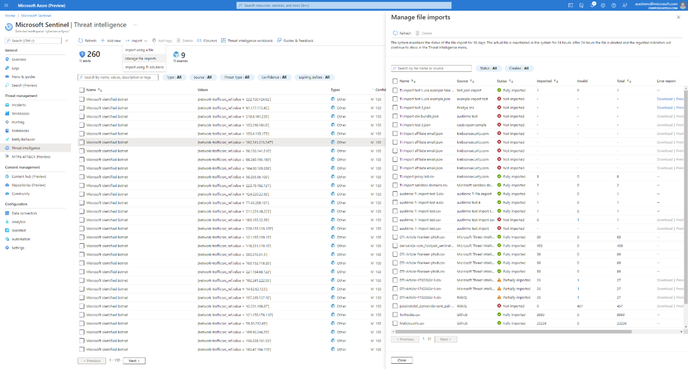Viewport: 688px width, 369px height.
Task: Follow the Microsoft Sentinel breadcrumb link
Action: pos(36,15)
